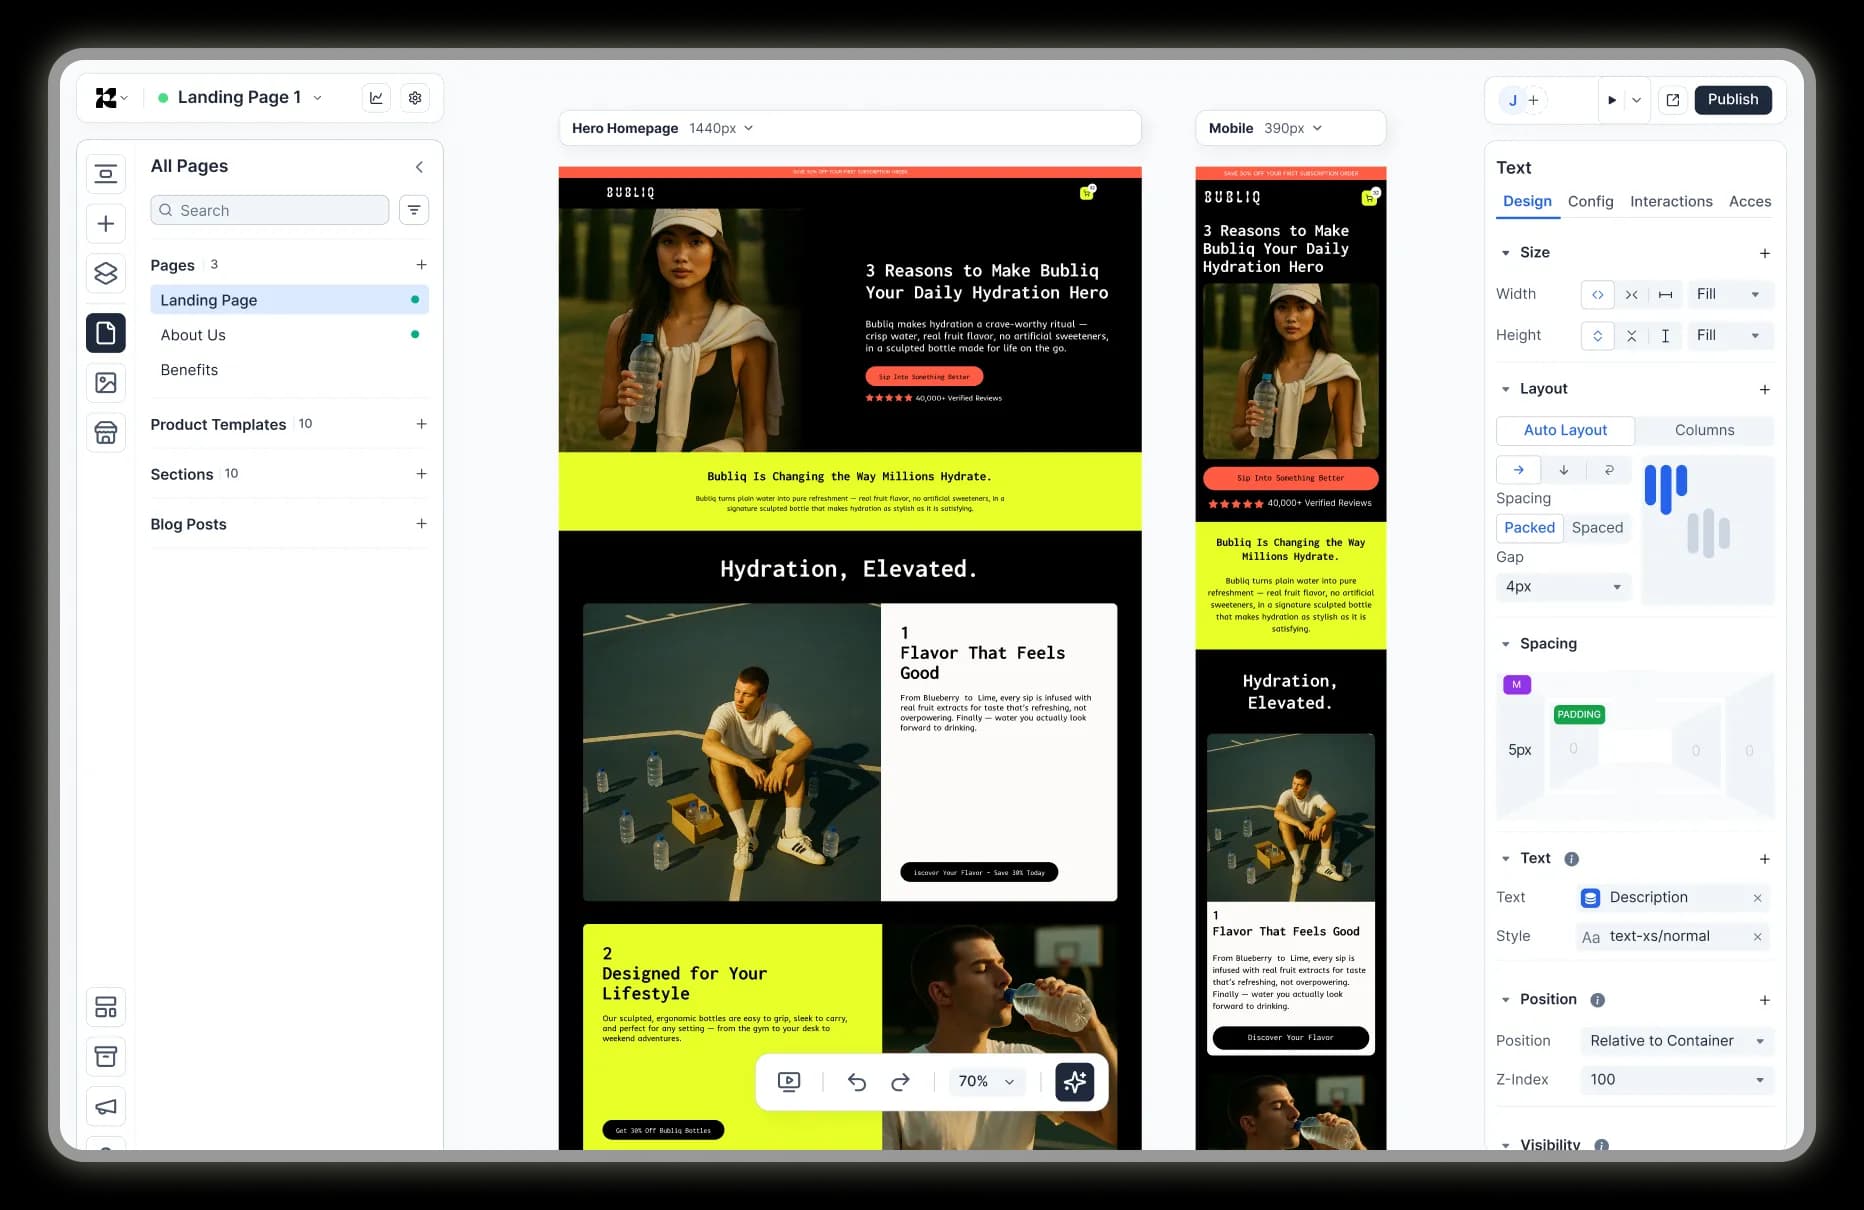Collapse the Size section
This screenshot has width=1864, height=1210.
tap(1506, 253)
